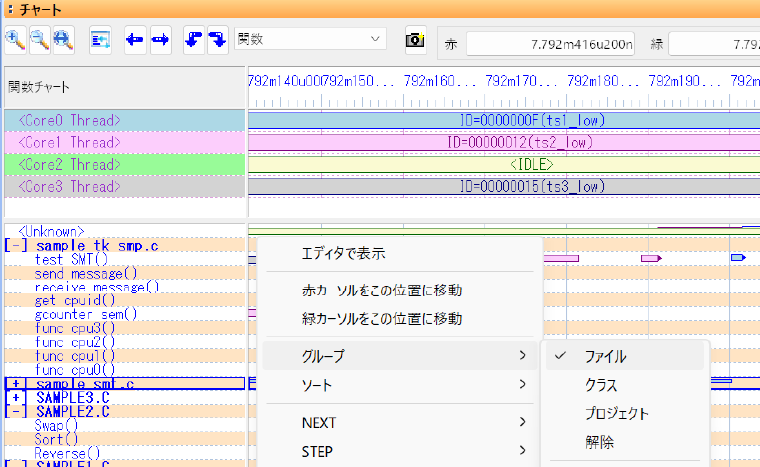This screenshot has width=760, height=467.
Task: Select the gcounter_sem() function row
Action: coord(125,314)
